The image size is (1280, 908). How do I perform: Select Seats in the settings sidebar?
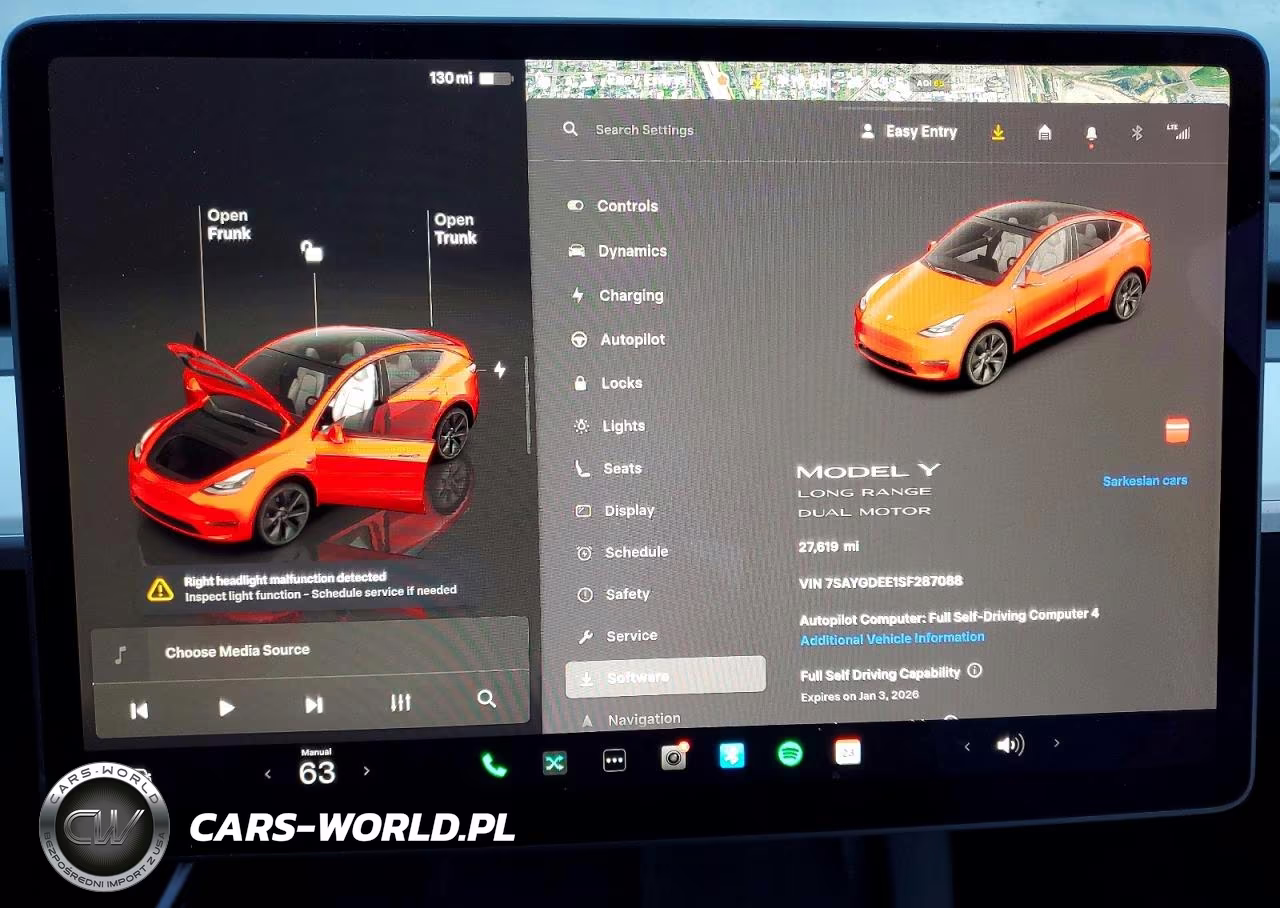coord(609,468)
